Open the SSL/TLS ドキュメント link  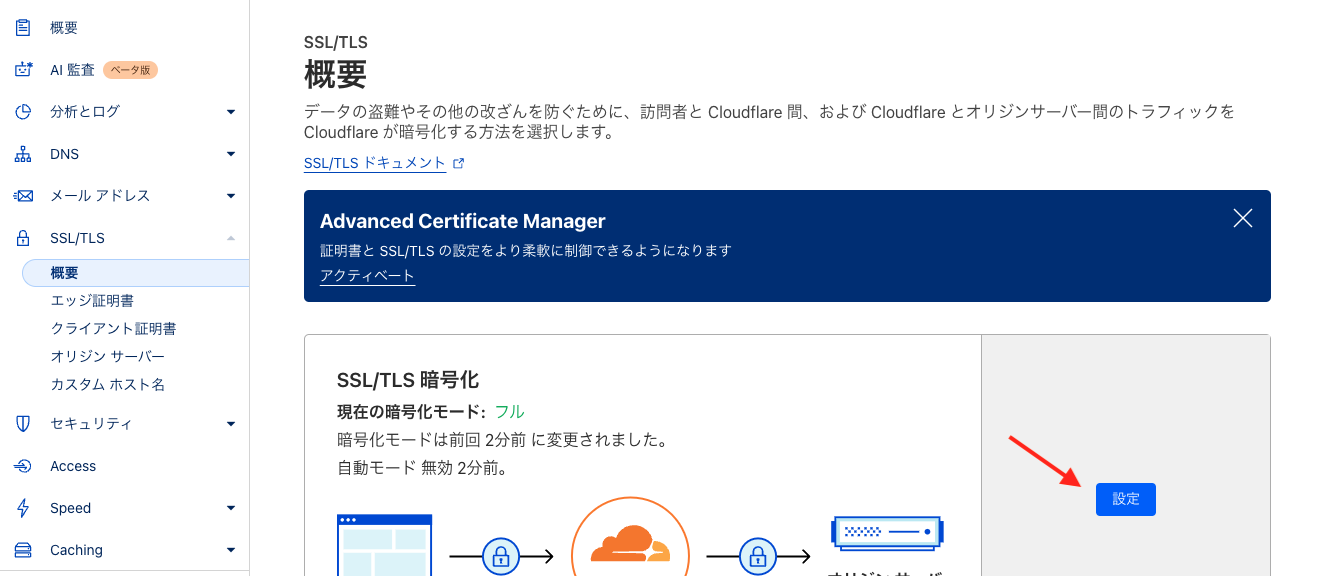point(374,162)
